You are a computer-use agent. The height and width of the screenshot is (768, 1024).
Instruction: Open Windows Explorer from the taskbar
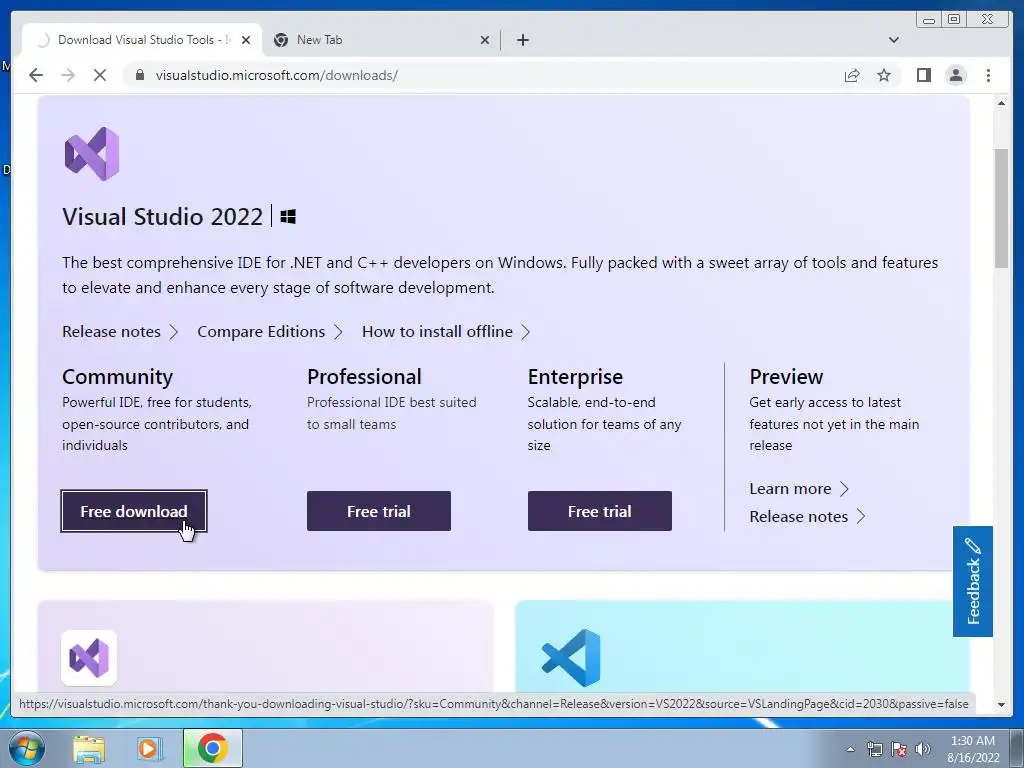pyautogui.click(x=89, y=749)
